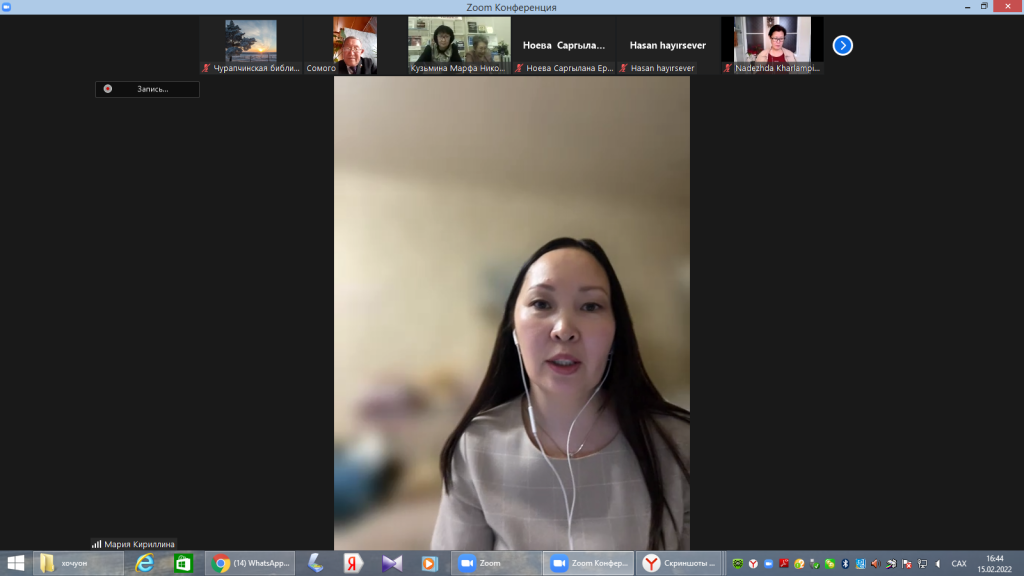
Task: Open the Visual Studio taskbar icon
Action: click(x=391, y=563)
